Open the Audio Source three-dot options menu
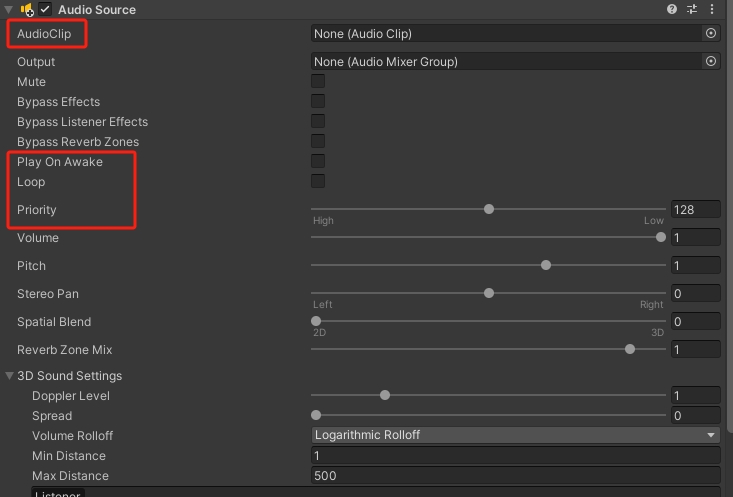733x497 pixels. click(712, 9)
